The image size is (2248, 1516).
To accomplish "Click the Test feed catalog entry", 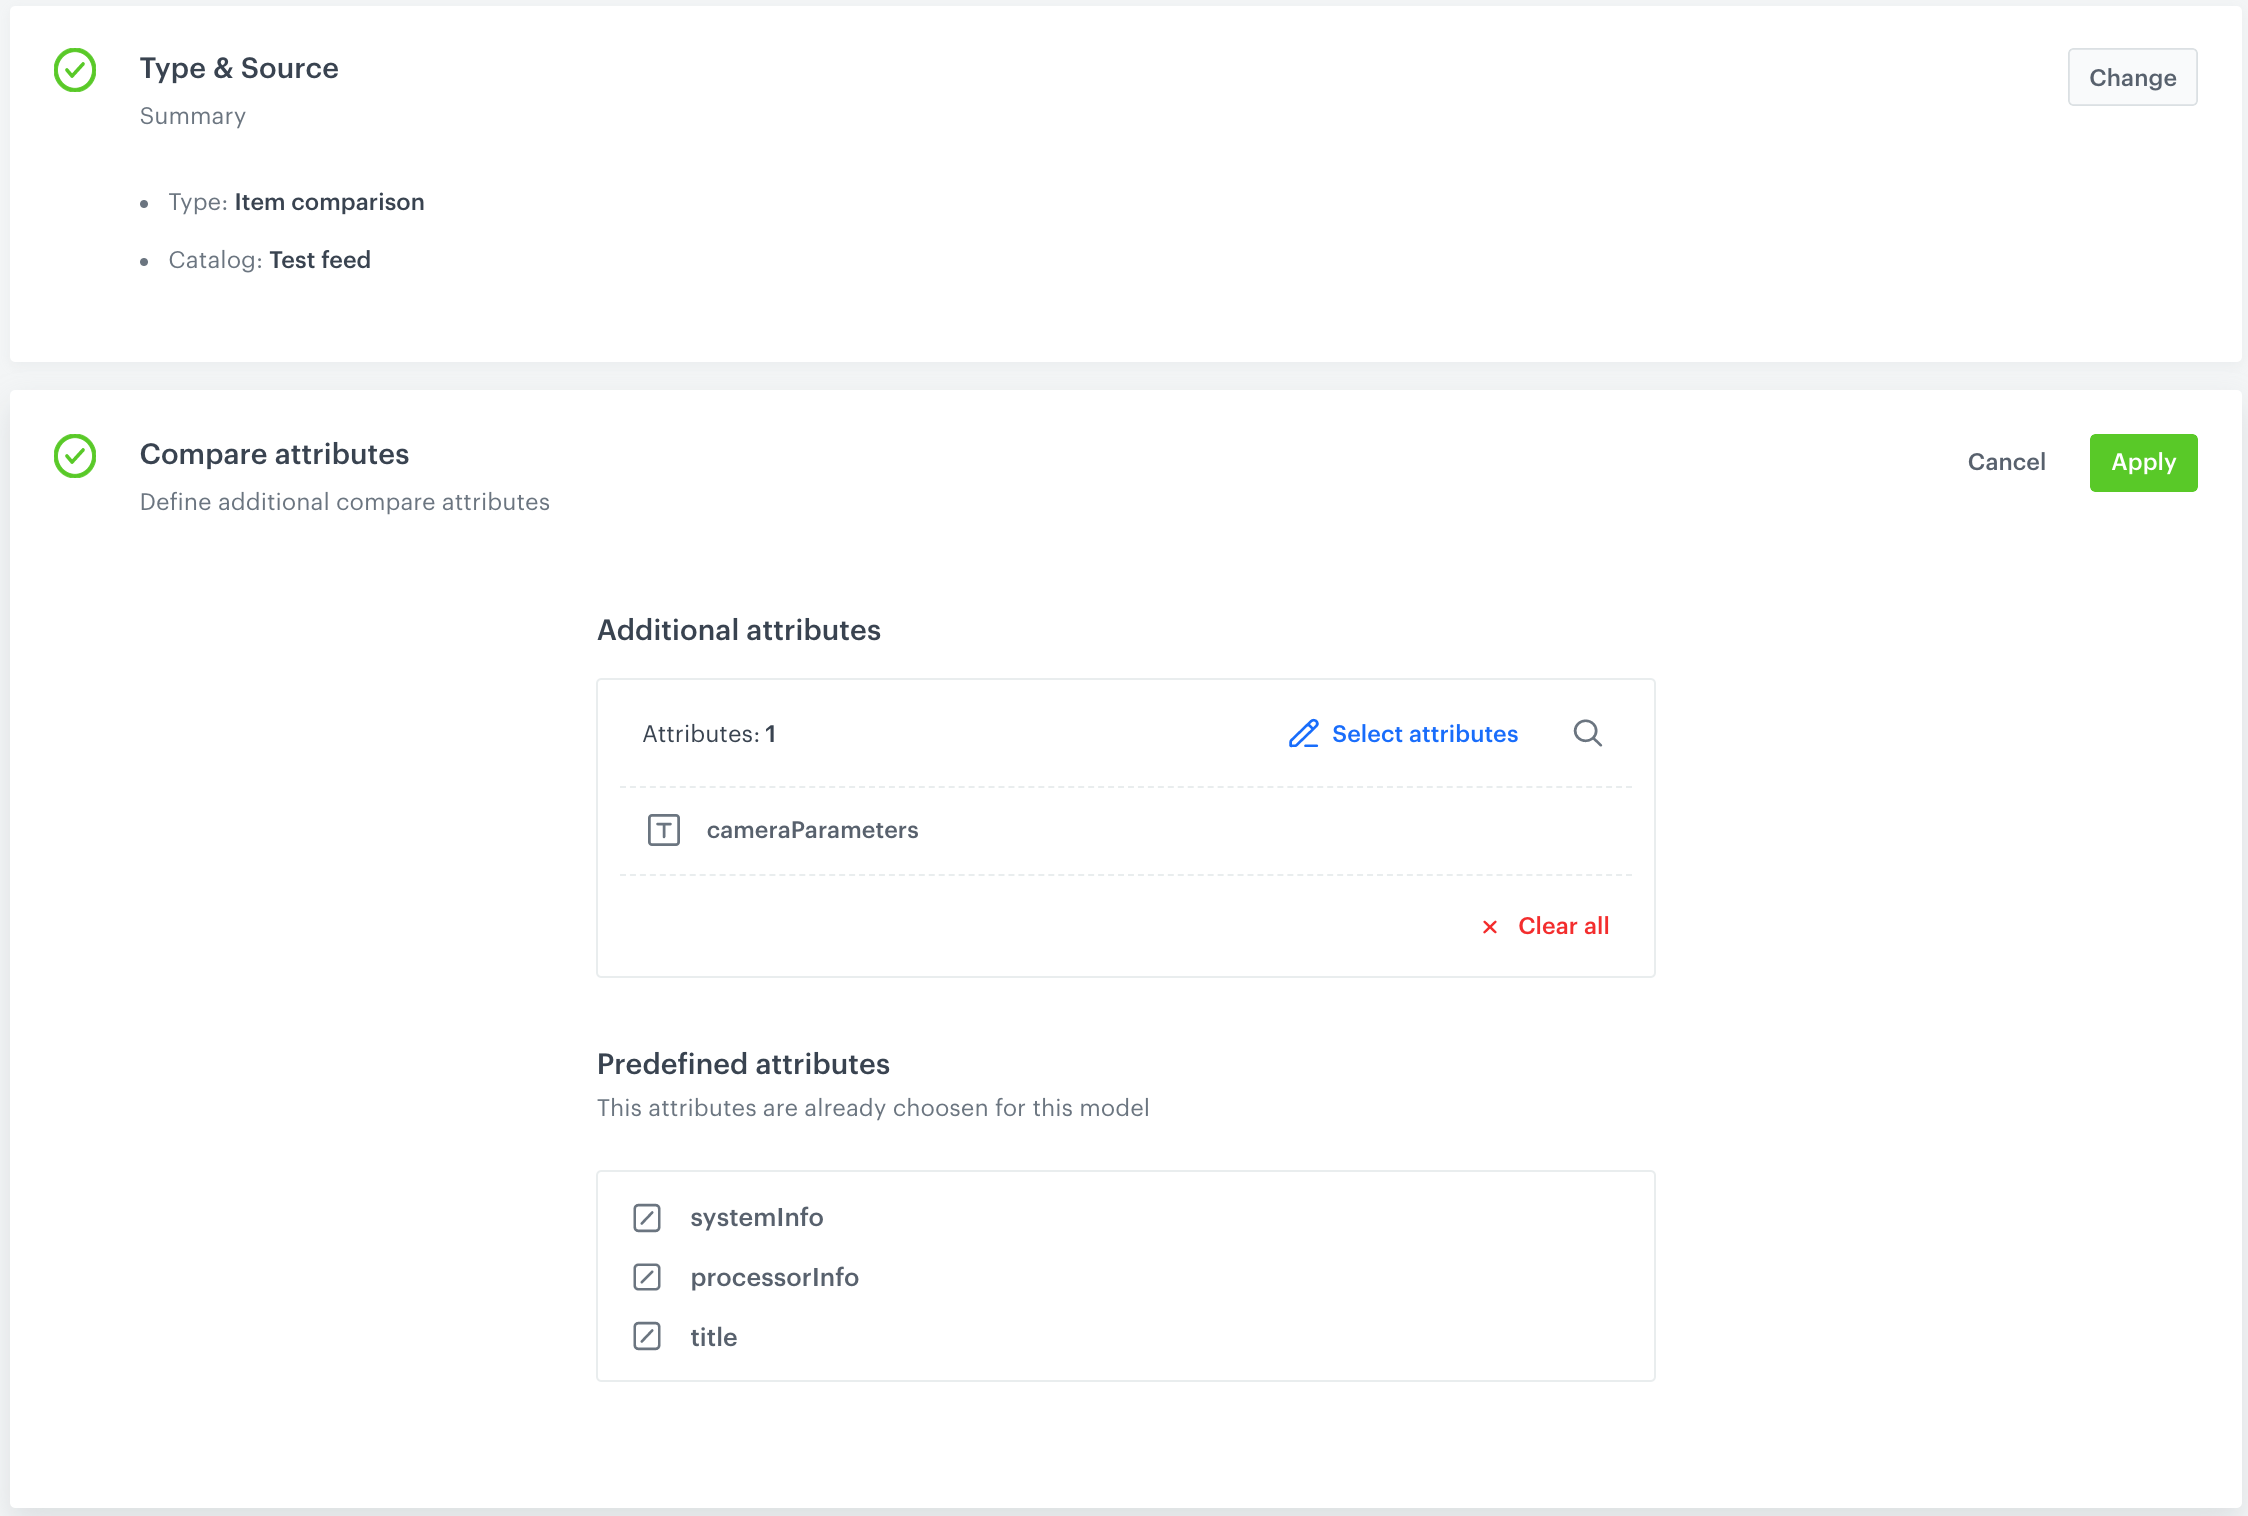I will (319, 260).
